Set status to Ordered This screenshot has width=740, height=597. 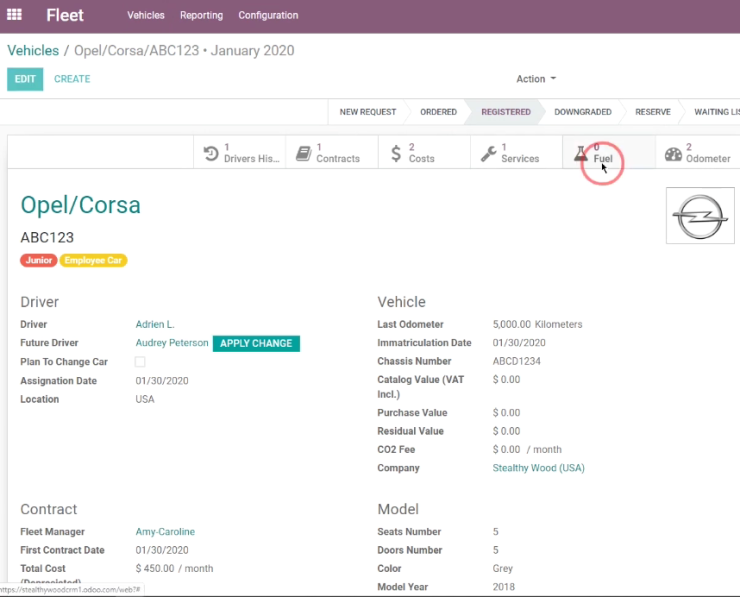438,112
